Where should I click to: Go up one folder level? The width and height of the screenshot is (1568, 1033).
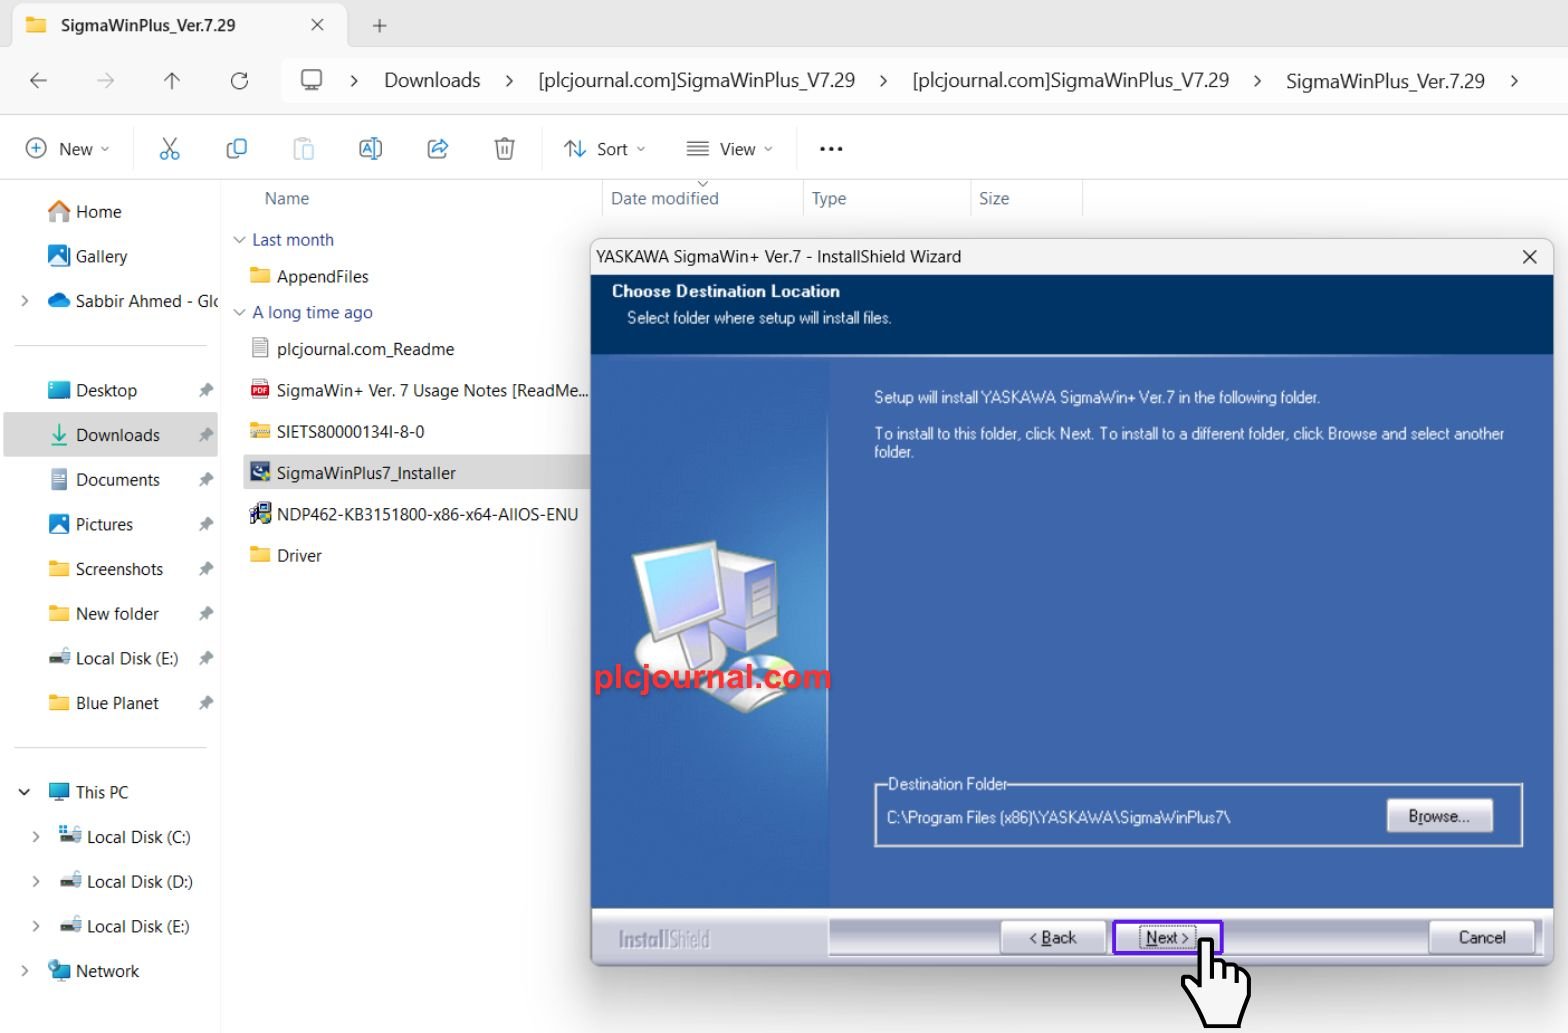(x=172, y=81)
